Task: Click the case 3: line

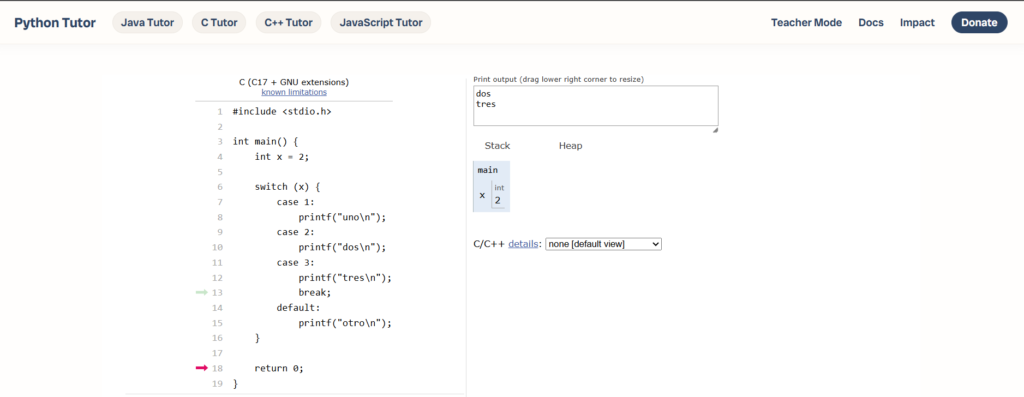Action: point(295,262)
